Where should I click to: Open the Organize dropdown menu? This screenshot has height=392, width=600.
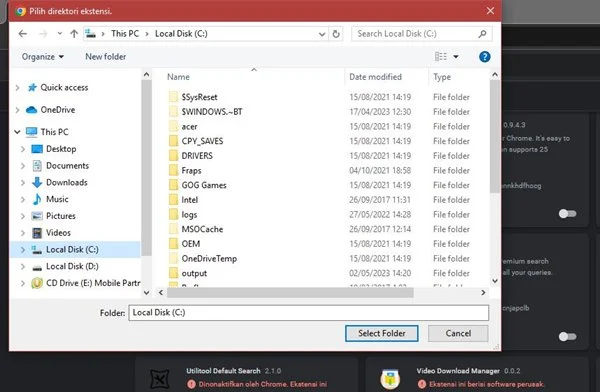pyautogui.click(x=42, y=57)
